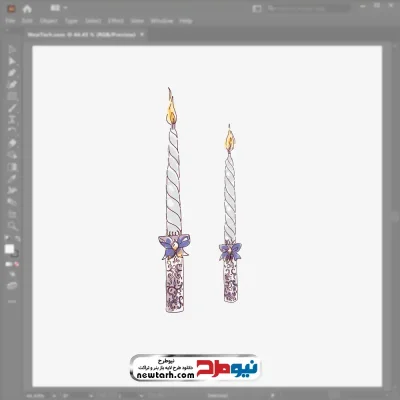
Task: Click the white Fill color swatch
Action: click(x=9, y=249)
